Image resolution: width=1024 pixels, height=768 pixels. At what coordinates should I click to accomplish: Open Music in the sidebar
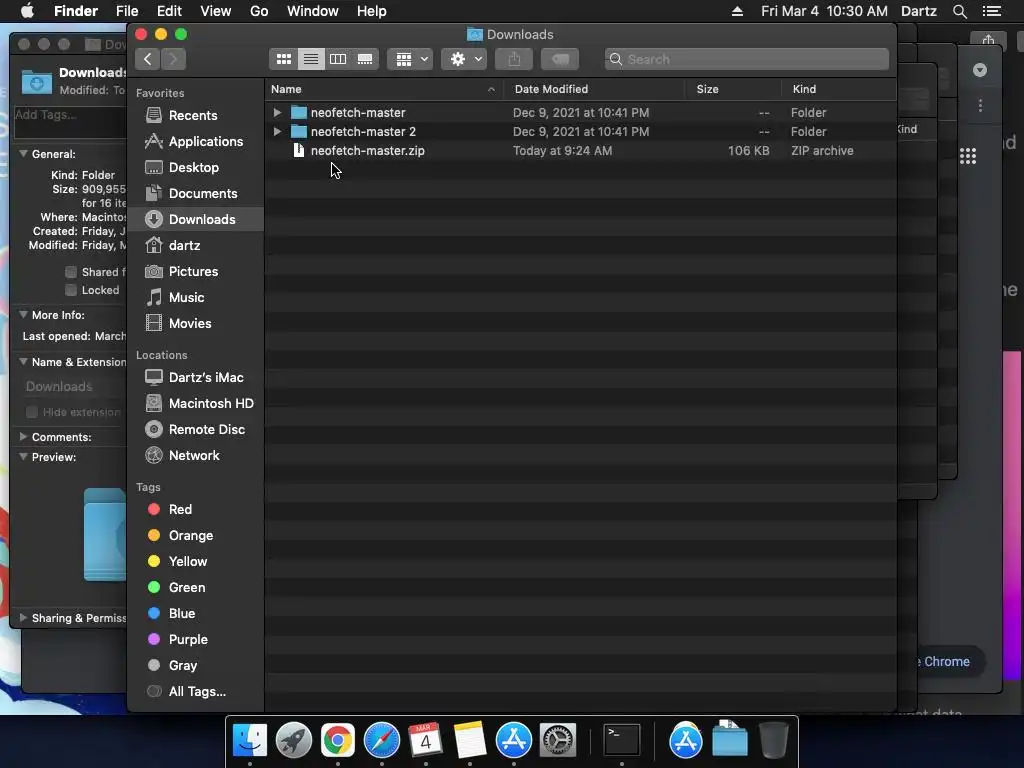pyautogui.click(x=196, y=298)
